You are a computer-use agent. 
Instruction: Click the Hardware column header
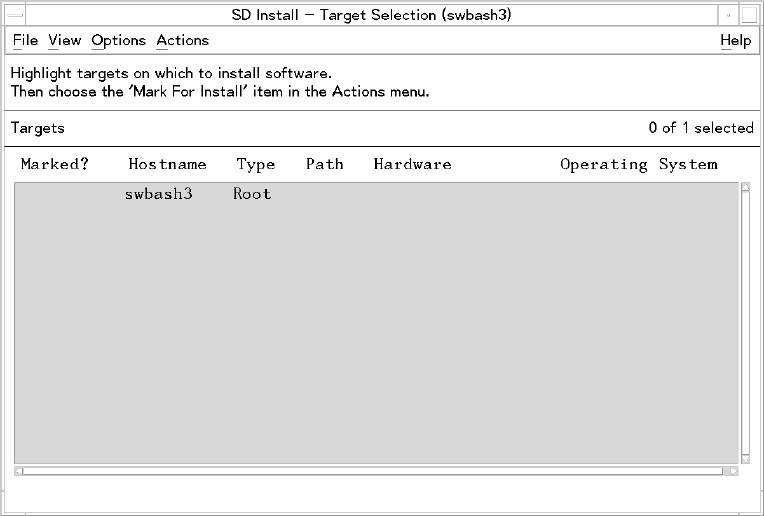click(412, 164)
